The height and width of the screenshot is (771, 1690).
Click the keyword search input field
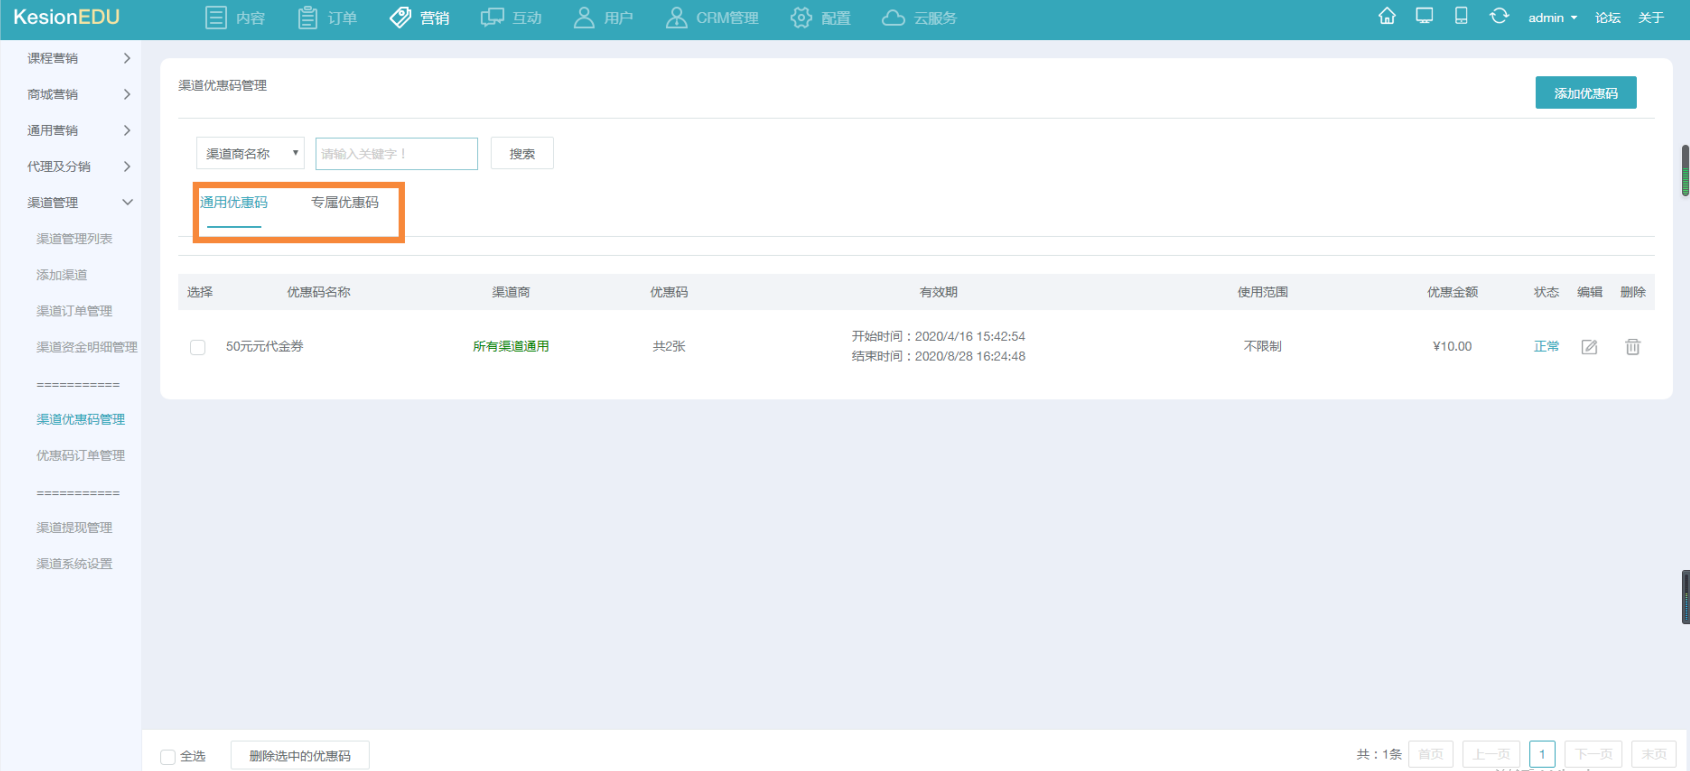coord(396,153)
